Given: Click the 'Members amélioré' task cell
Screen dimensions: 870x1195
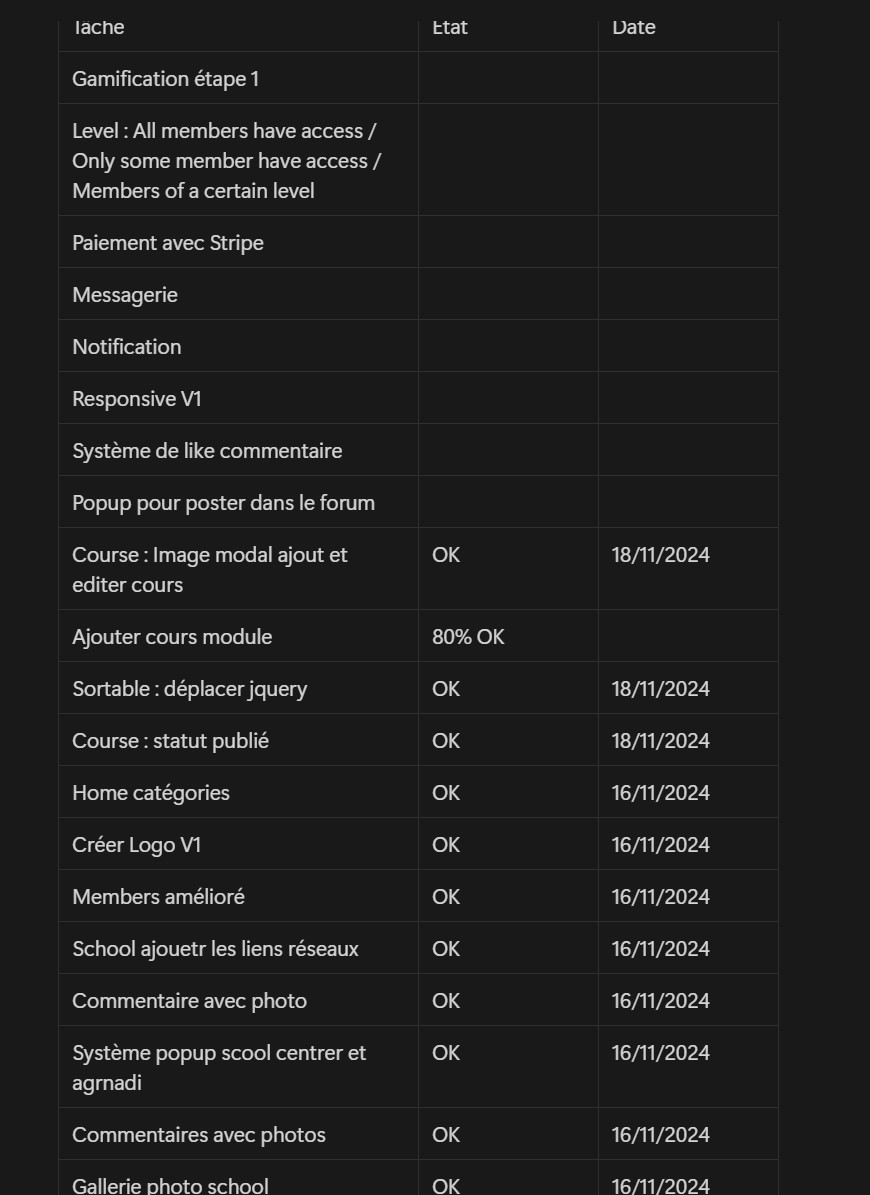Looking at the screenshot, I should (x=238, y=895).
